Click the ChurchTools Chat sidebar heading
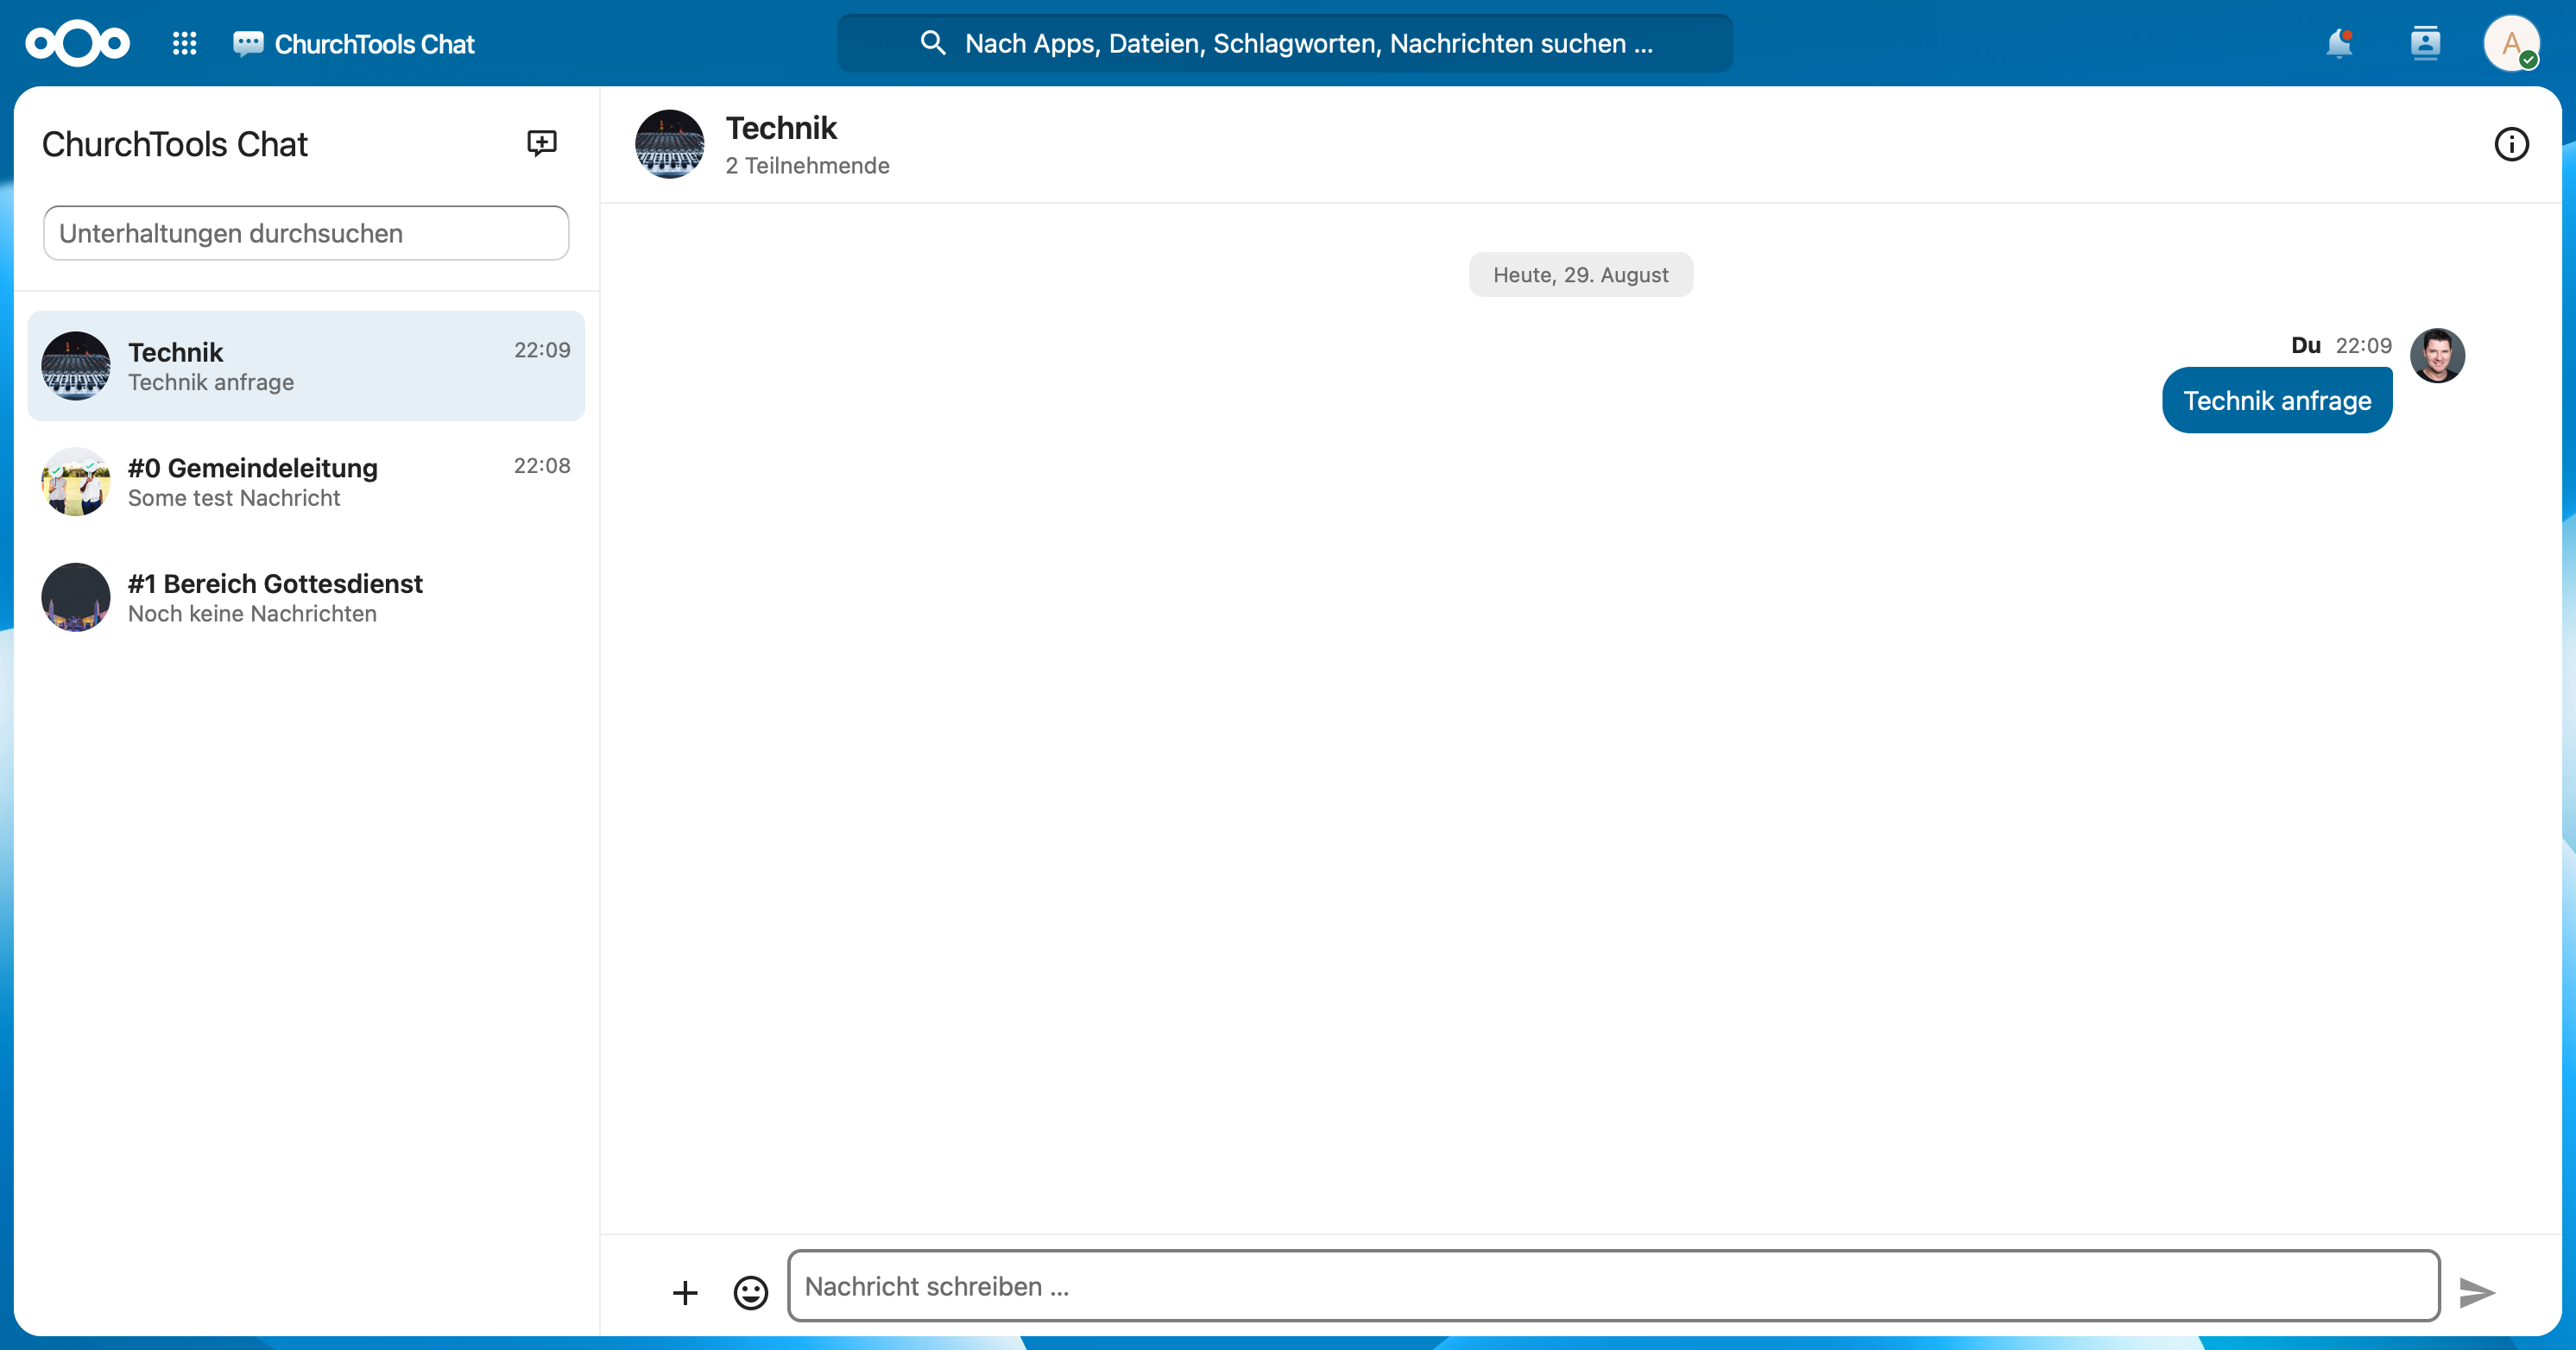The height and width of the screenshot is (1350, 2576). point(175,144)
